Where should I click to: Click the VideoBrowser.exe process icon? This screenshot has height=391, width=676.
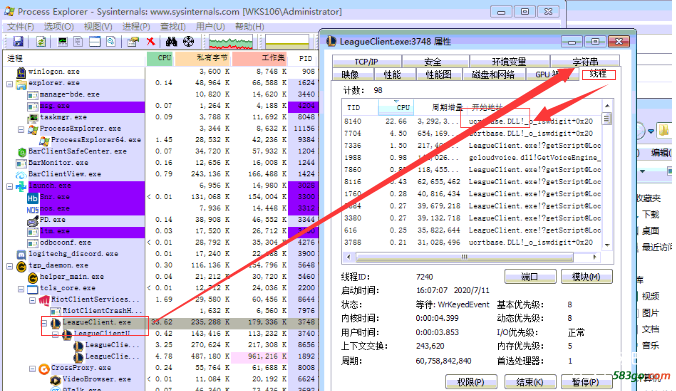coord(56,380)
